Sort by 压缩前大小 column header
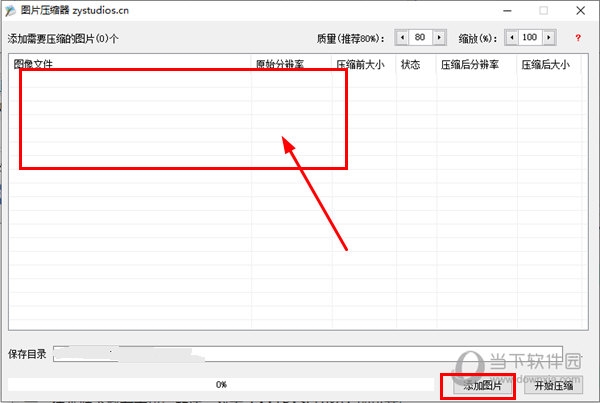Screen dimensions: 600x403 364,64
